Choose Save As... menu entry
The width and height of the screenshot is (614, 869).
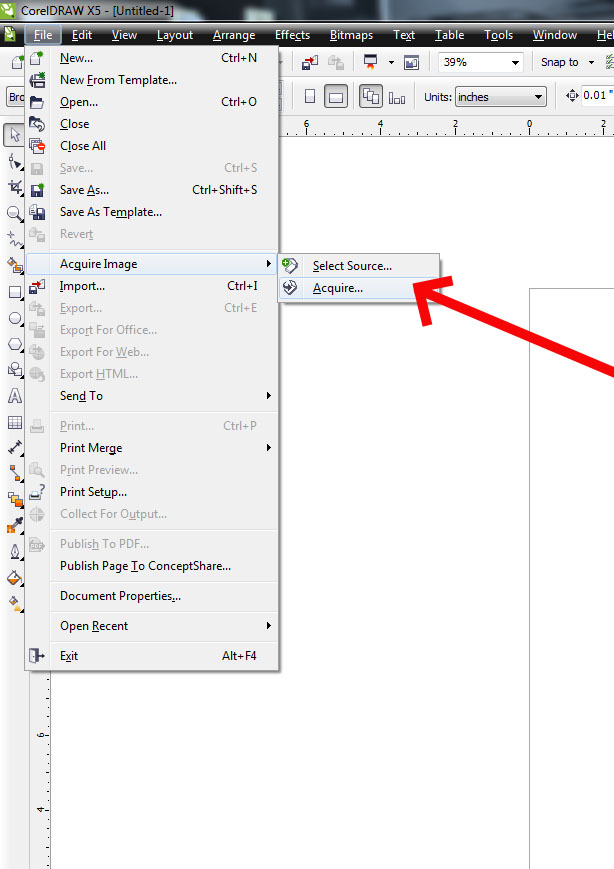click(152, 190)
